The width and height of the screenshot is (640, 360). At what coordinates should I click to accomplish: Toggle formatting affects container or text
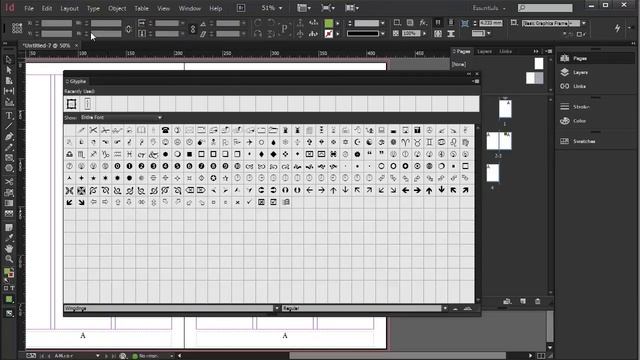click(x=9, y=288)
